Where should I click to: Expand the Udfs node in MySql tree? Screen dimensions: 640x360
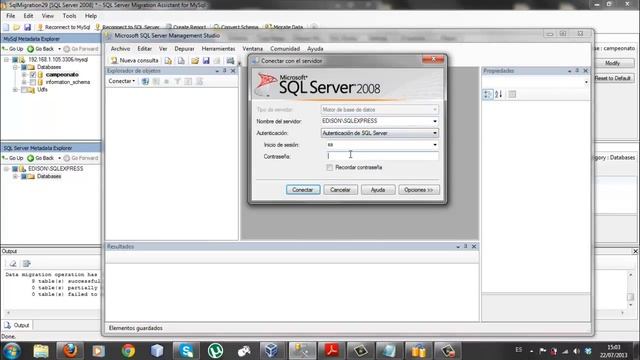pyautogui.click(x=15, y=89)
